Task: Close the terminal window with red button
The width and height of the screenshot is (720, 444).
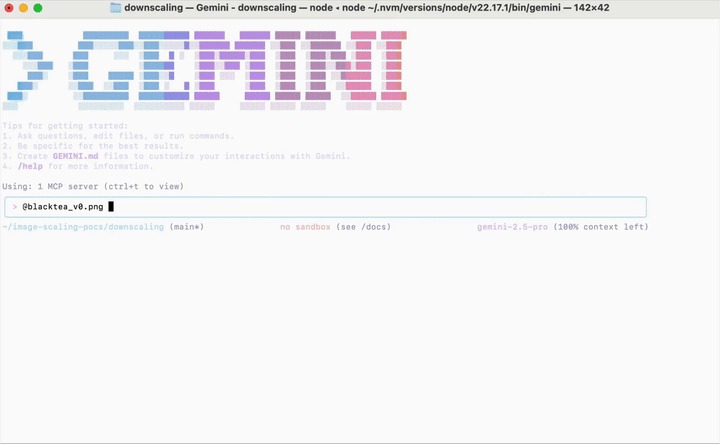Action: coord(9,8)
